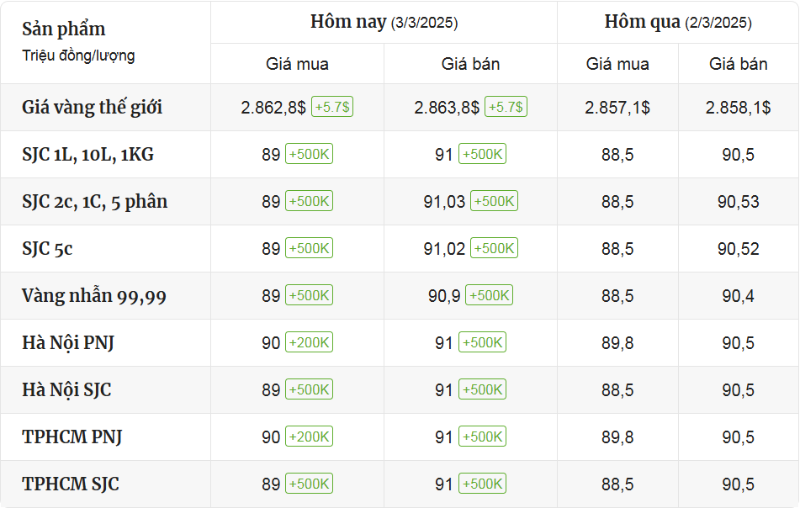The image size is (800, 508).
Task: Click the "SJC 1L, 10L, 1KG" product name
Action: pos(88,155)
